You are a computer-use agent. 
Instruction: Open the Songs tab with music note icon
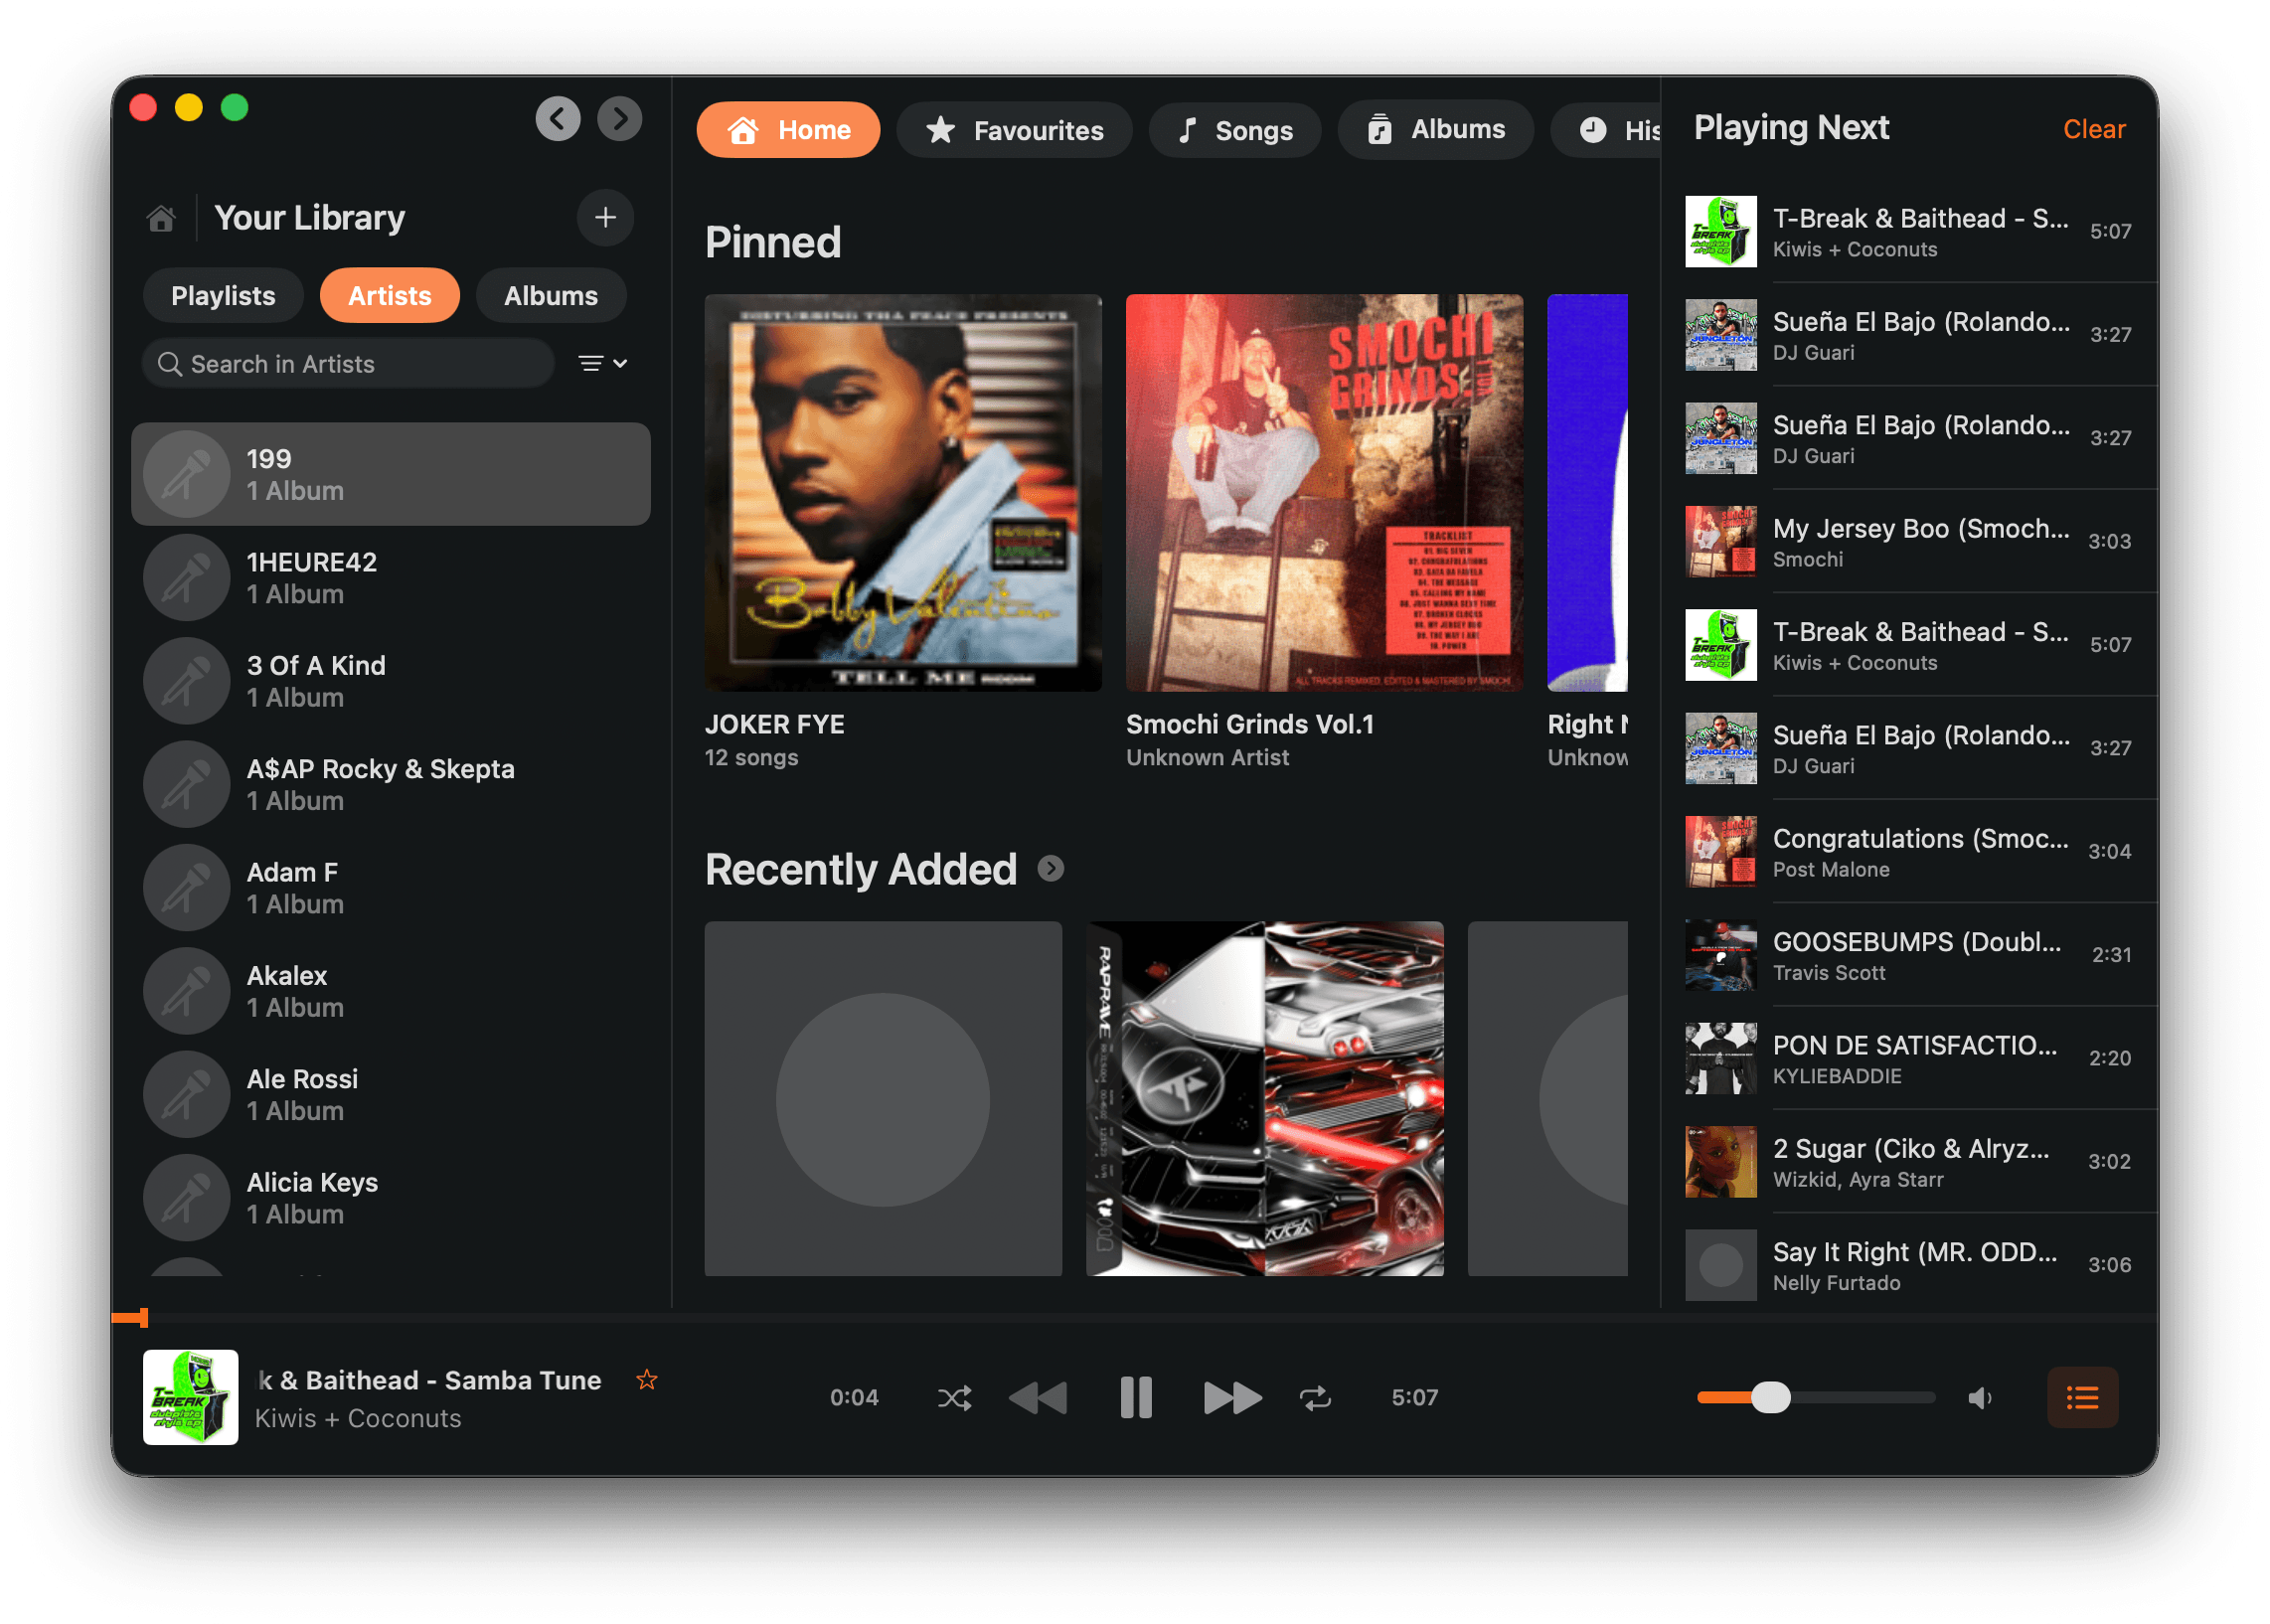tap(1234, 129)
